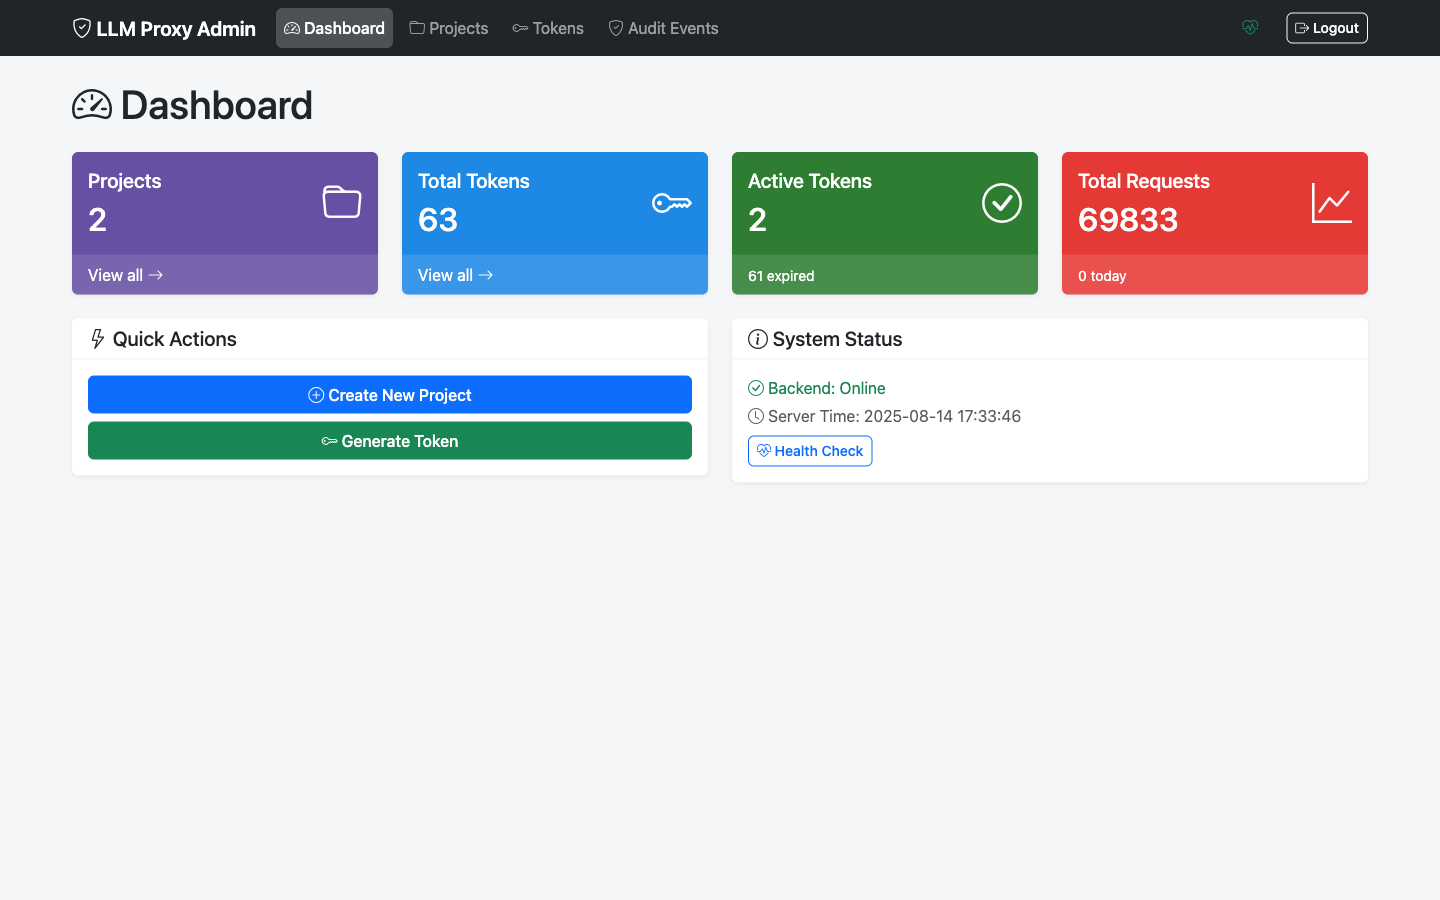Click the gauge icon beside the Dashboard heading
The width and height of the screenshot is (1440, 900).
coord(92,104)
